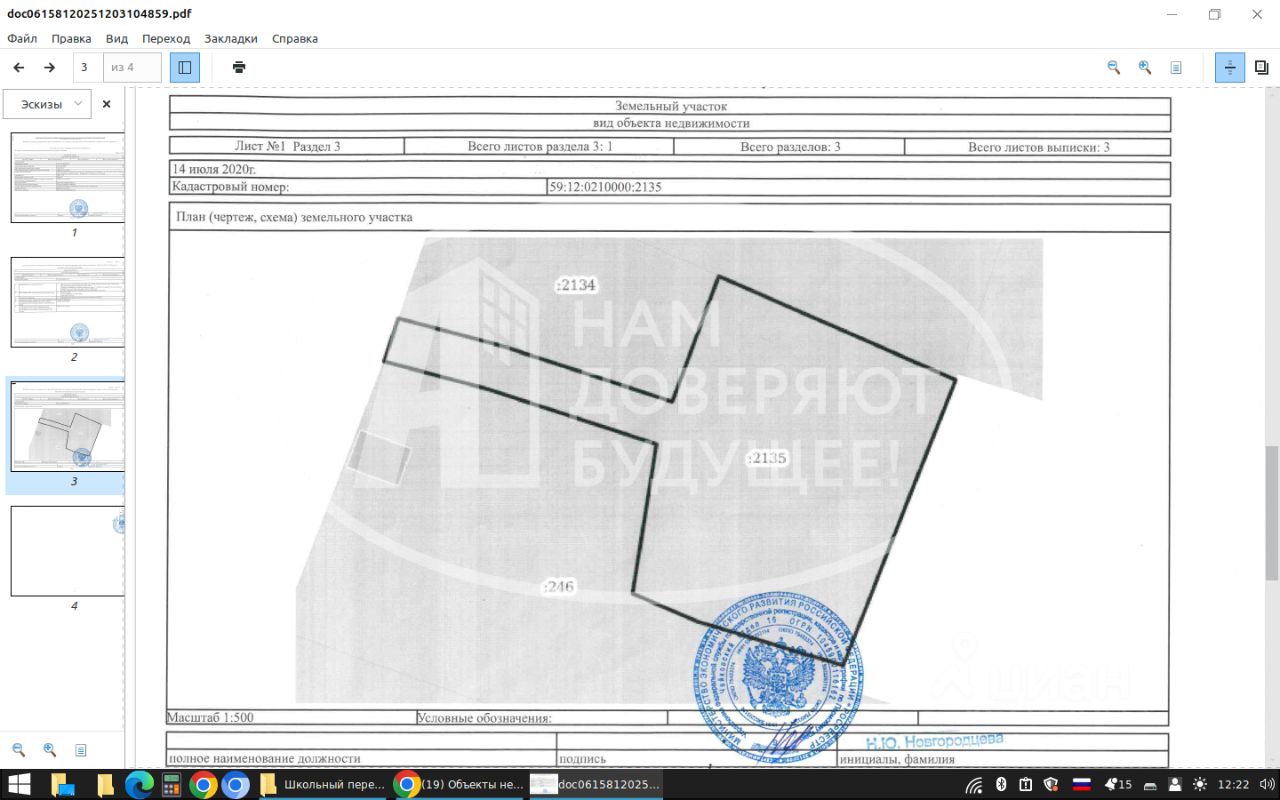
Task: Close the thumbnails sidebar
Action: pyautogui.click(x=106, y=104)
